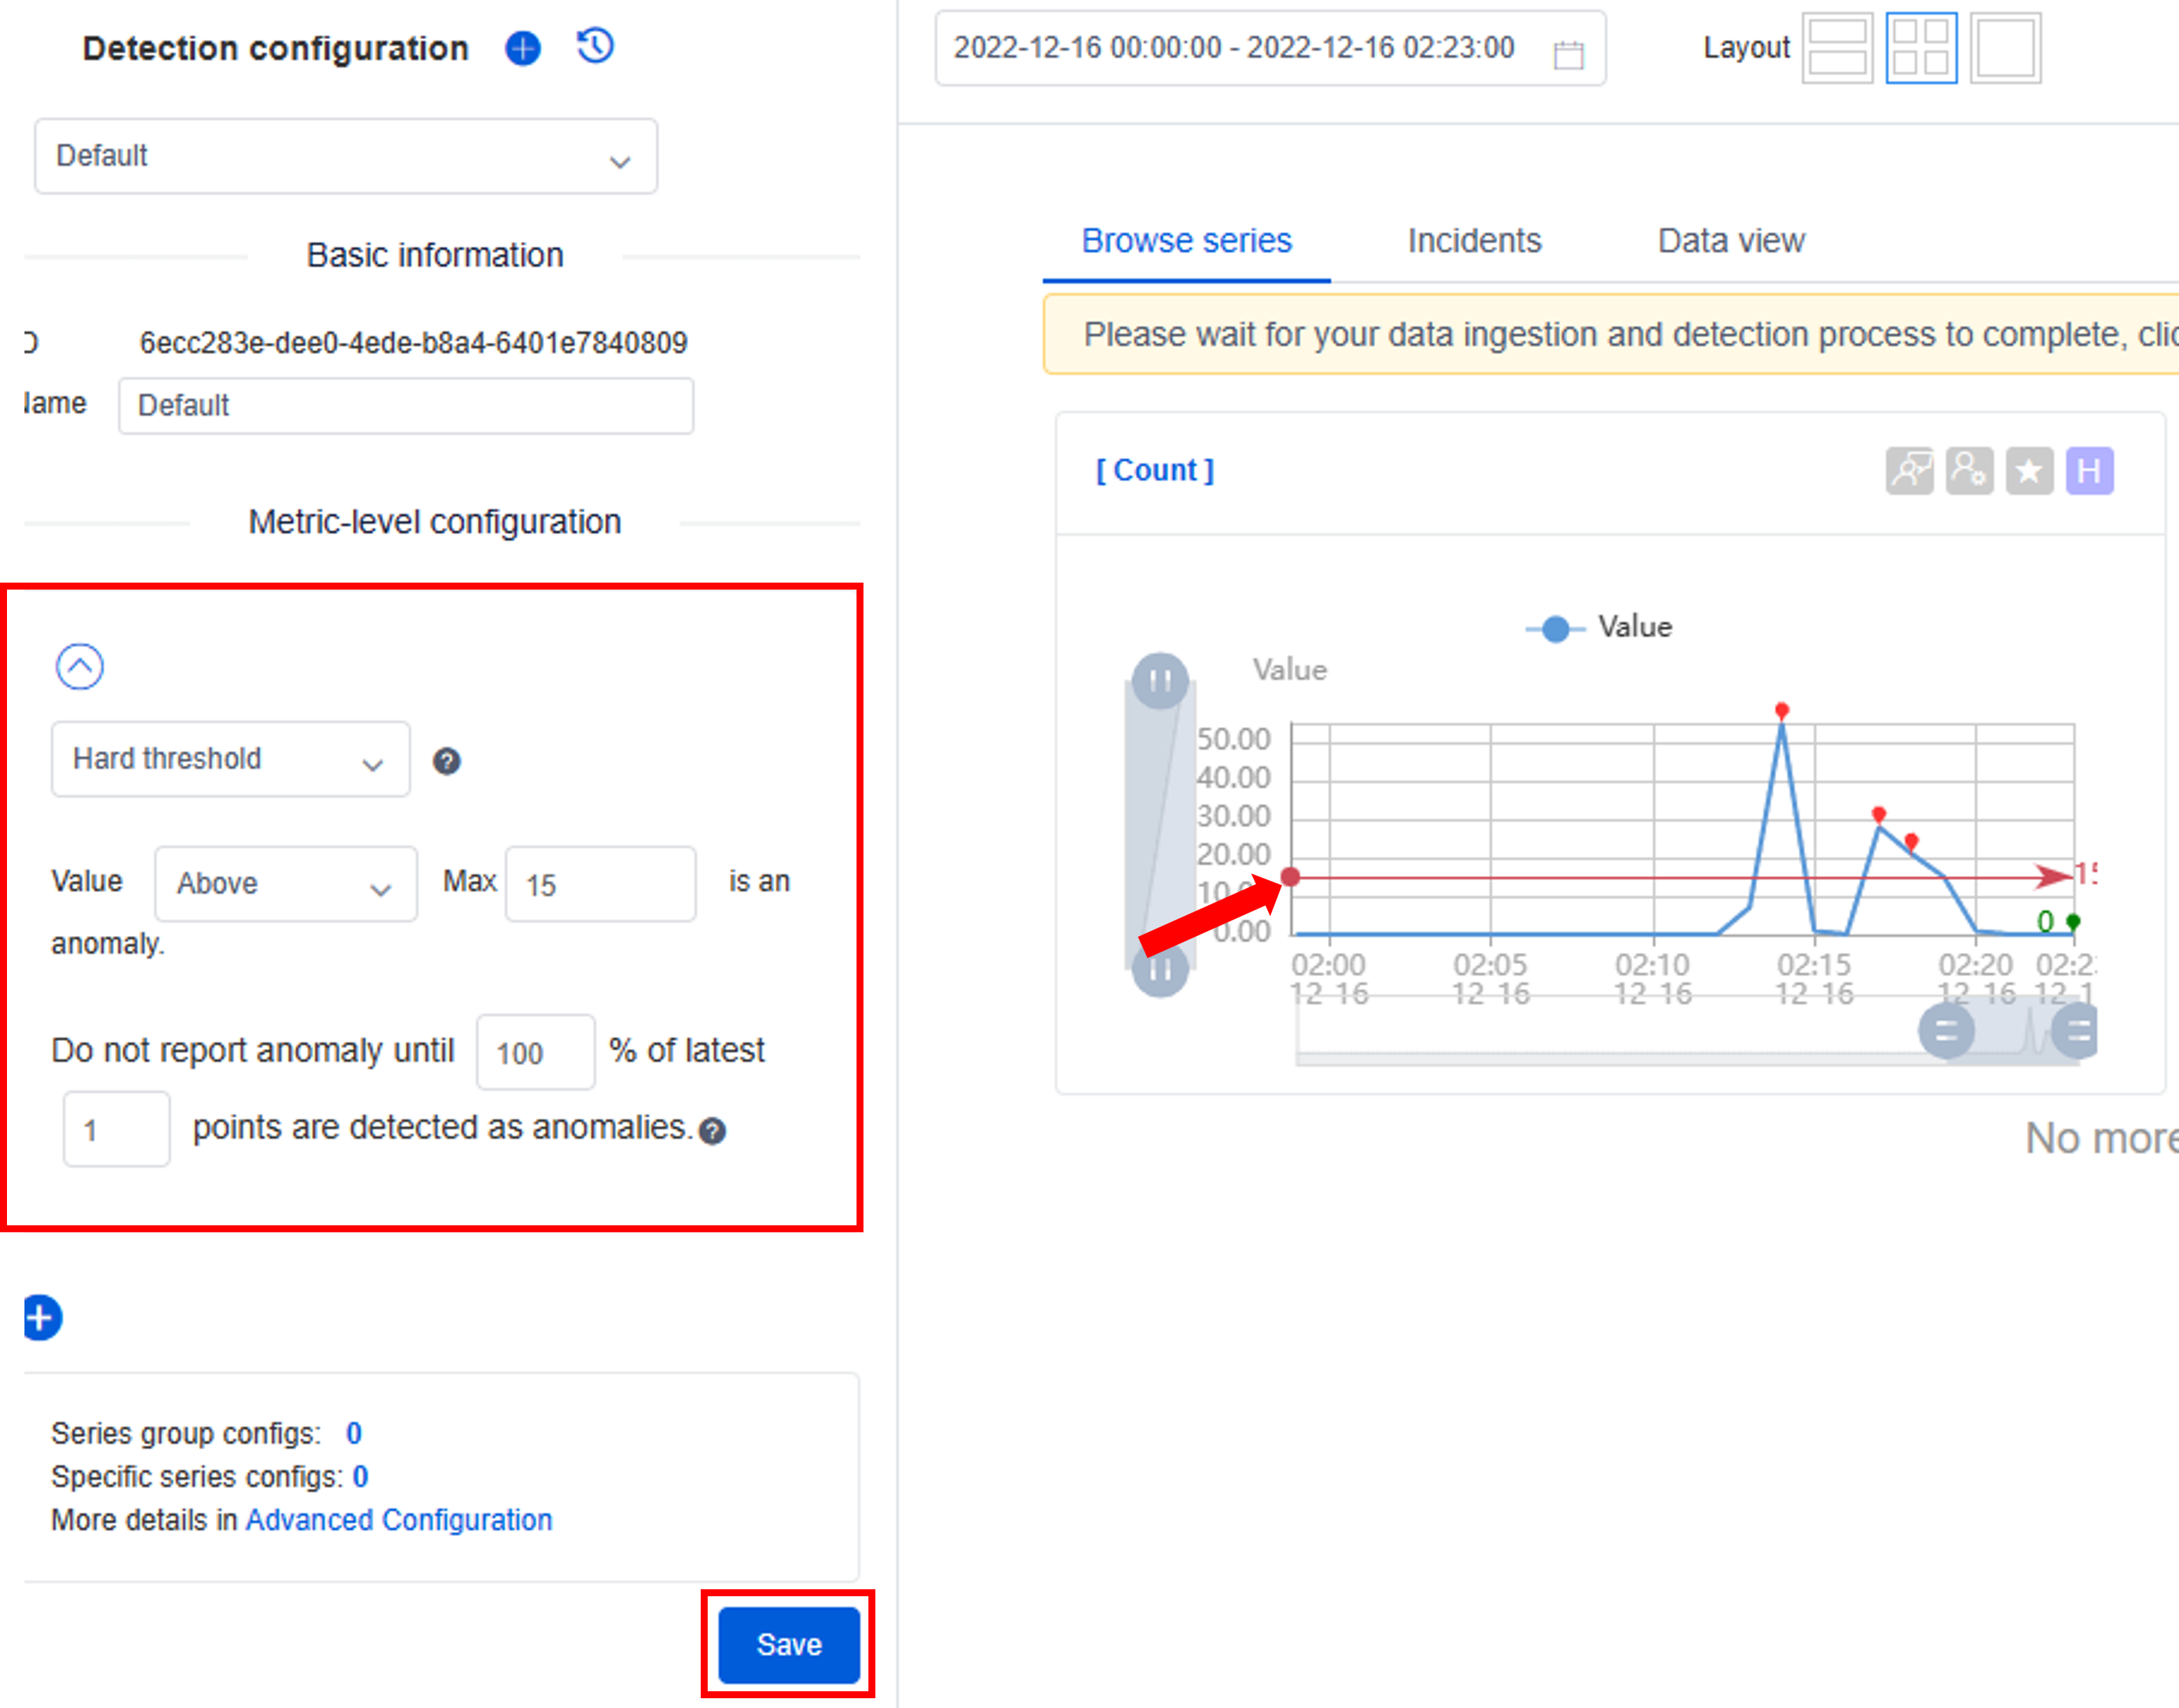
Task: Open the Hard threshold method dropdown
Action: [230, 760]
